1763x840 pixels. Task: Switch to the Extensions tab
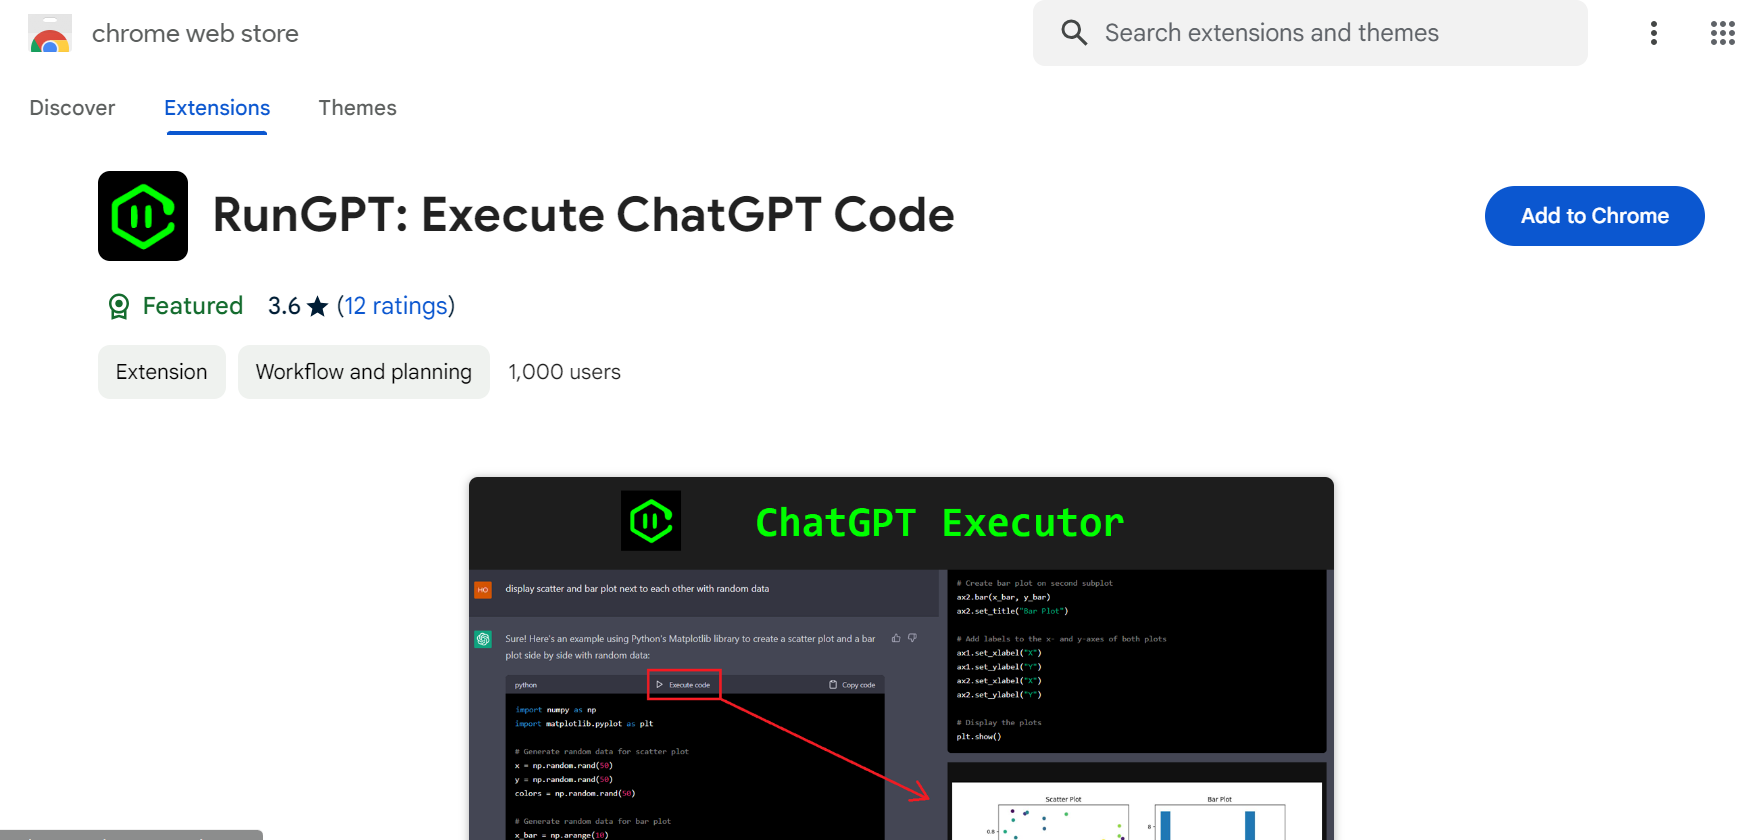(216, 107)
